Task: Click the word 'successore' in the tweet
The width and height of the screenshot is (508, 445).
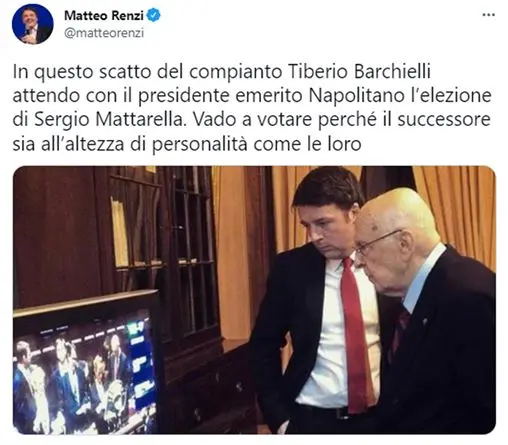Action: point(444,120)
